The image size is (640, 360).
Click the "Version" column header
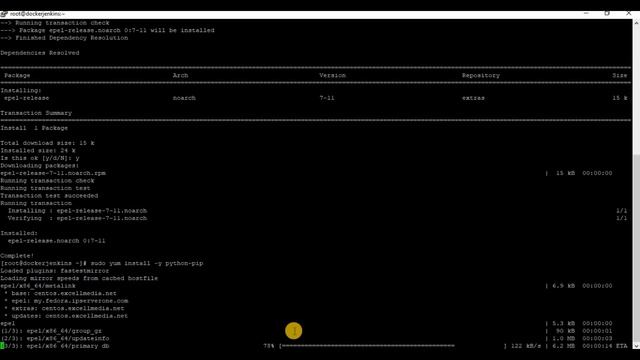click(333, 76)
